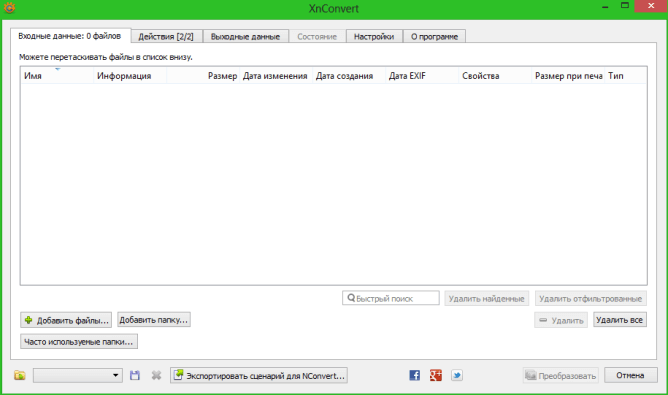Sort by the Размер column header

pyautogui.click(x=203, y=76)
